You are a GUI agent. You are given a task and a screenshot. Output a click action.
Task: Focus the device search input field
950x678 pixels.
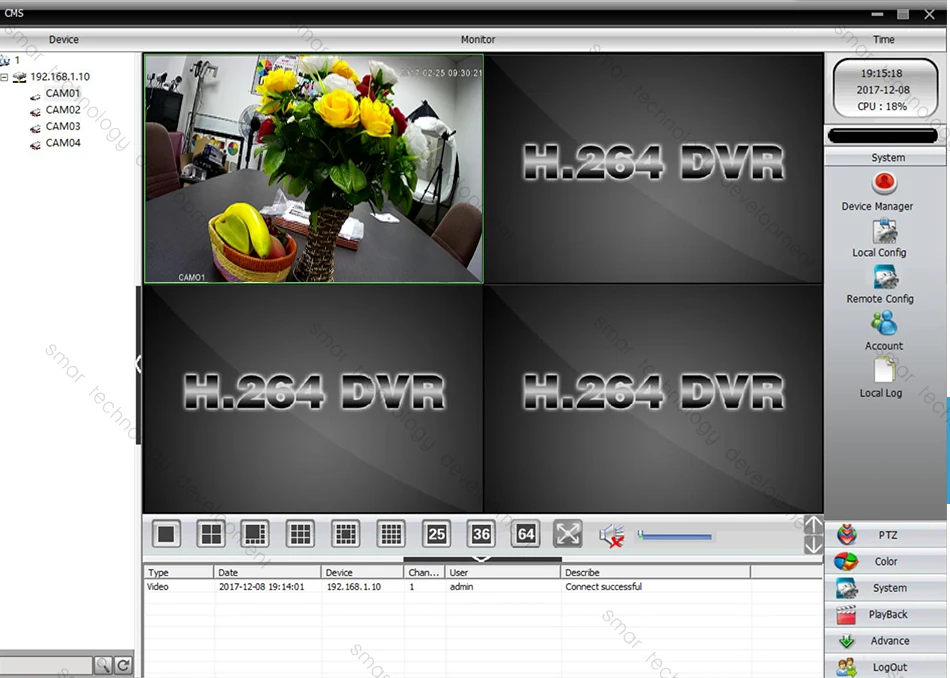pyautogui.click(x=46, y=665)
